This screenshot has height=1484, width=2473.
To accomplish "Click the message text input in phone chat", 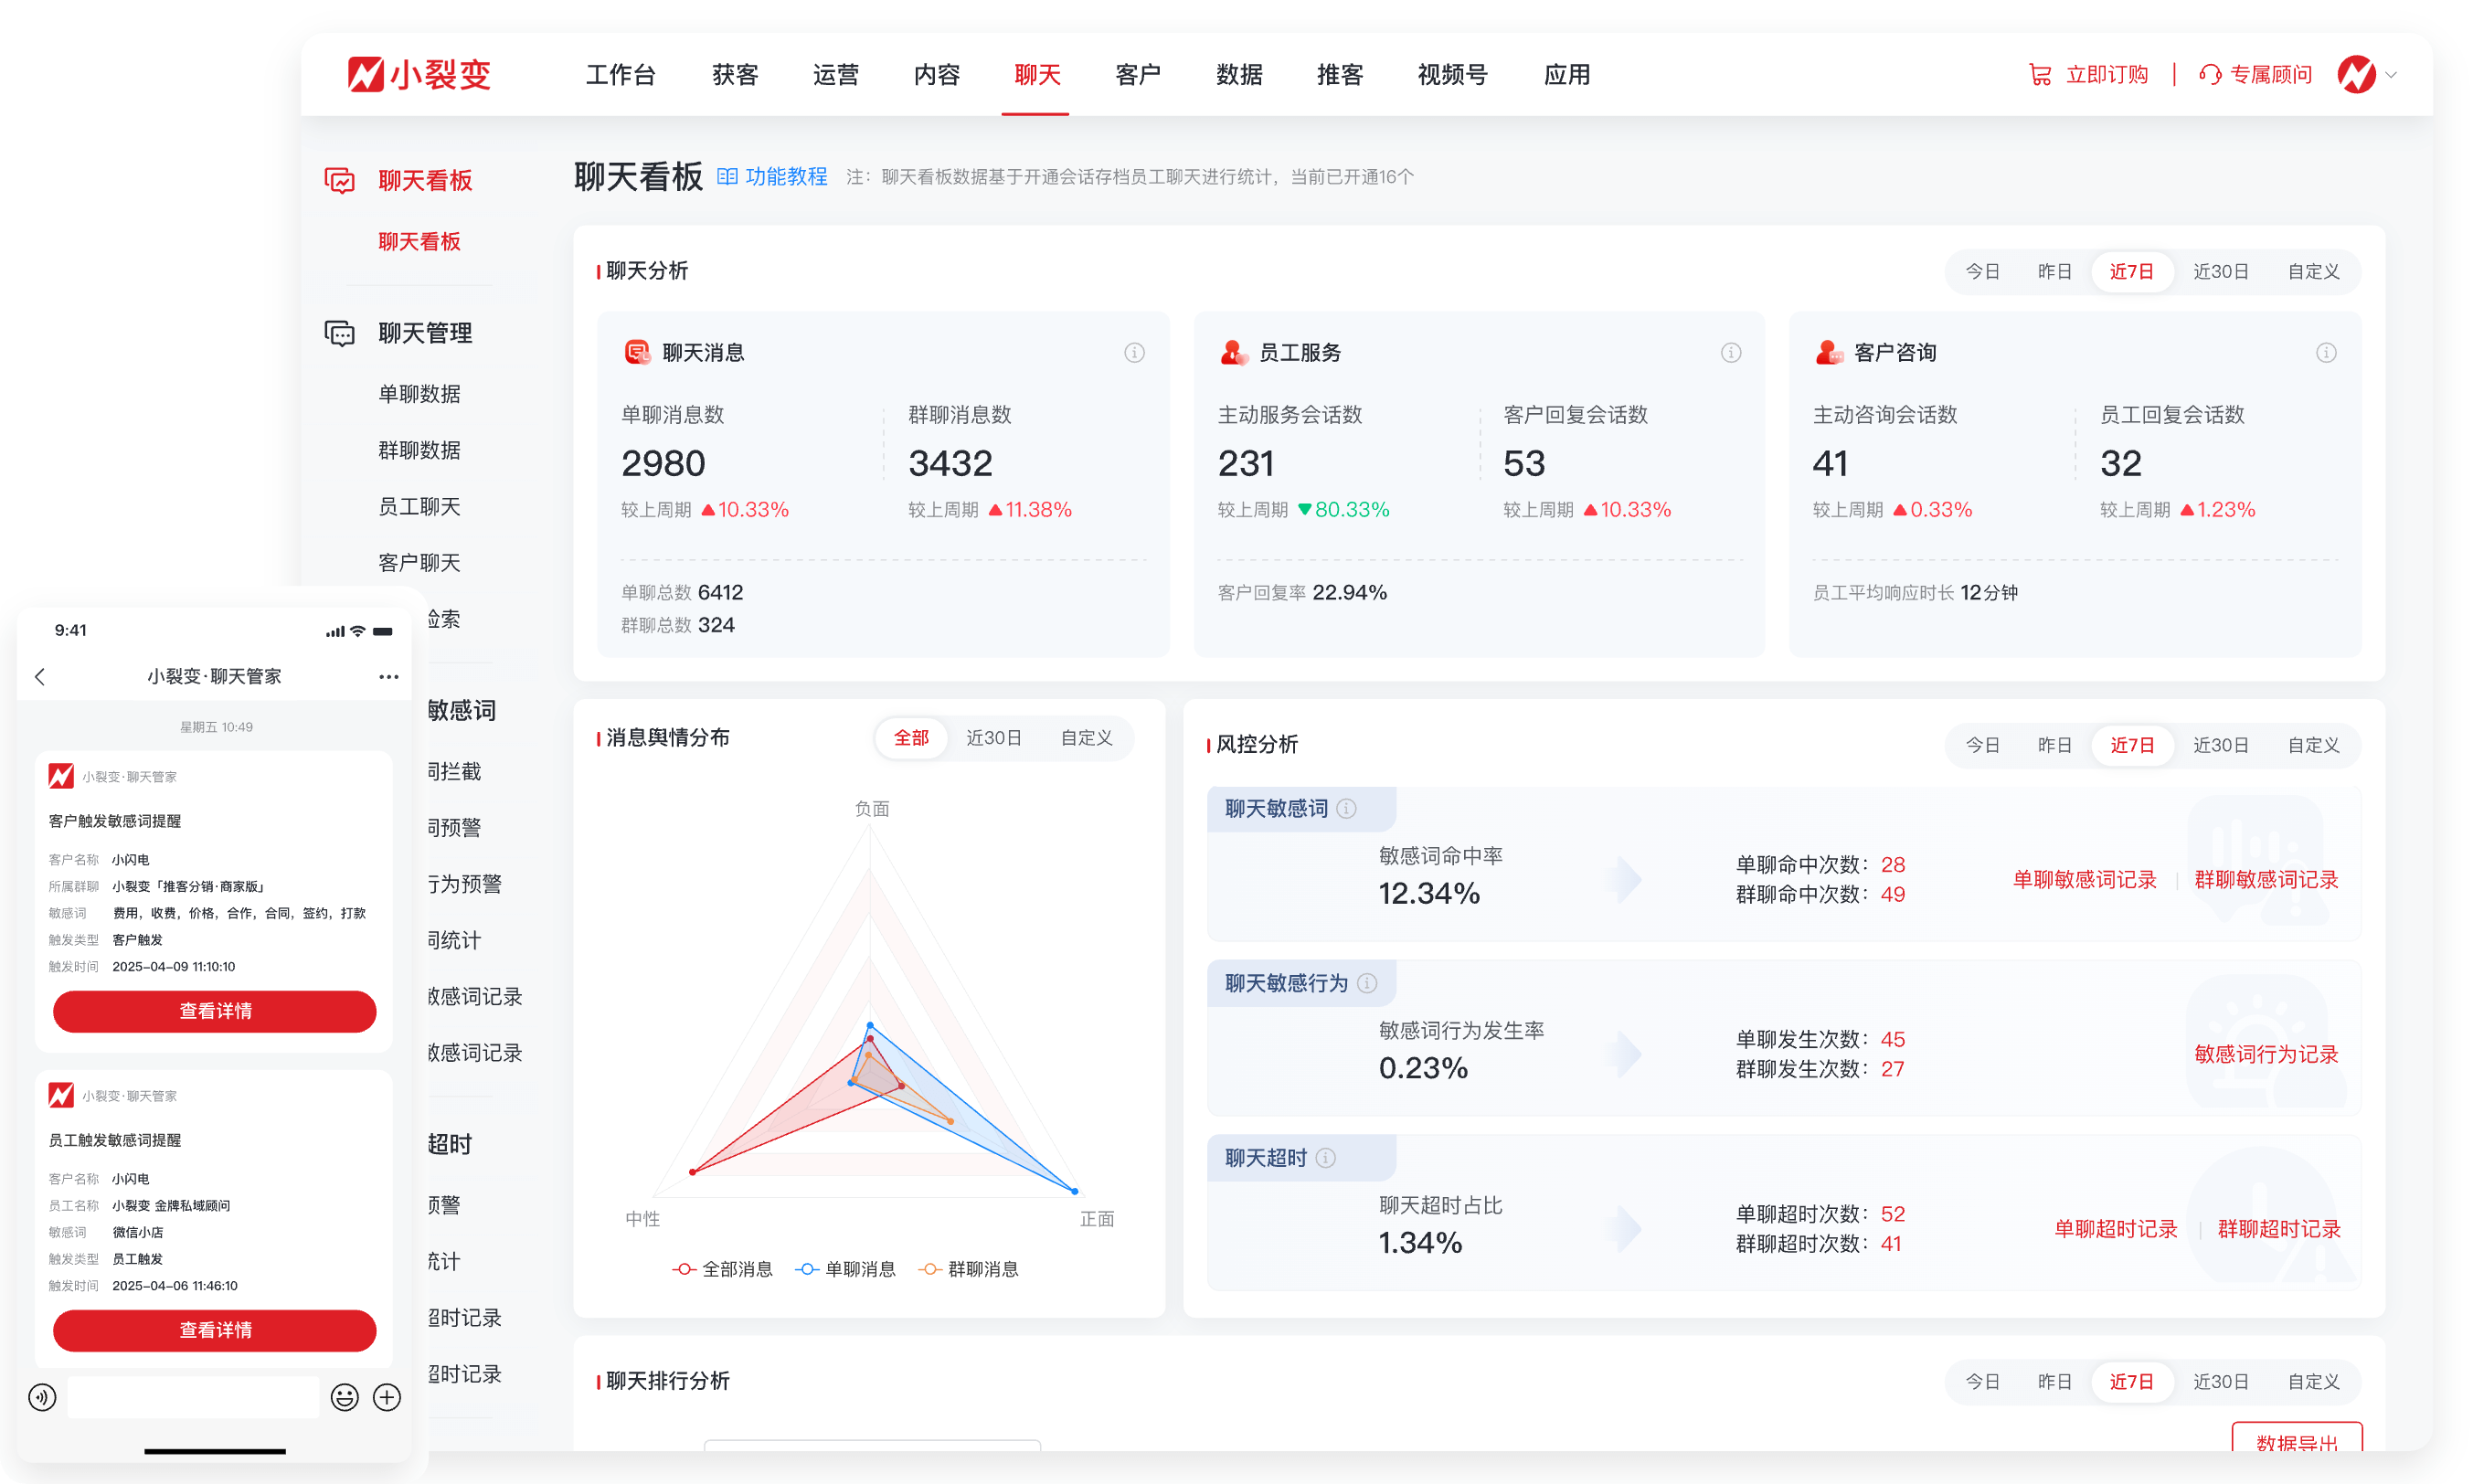I will pyautogui.click(x=193, y=1397).
